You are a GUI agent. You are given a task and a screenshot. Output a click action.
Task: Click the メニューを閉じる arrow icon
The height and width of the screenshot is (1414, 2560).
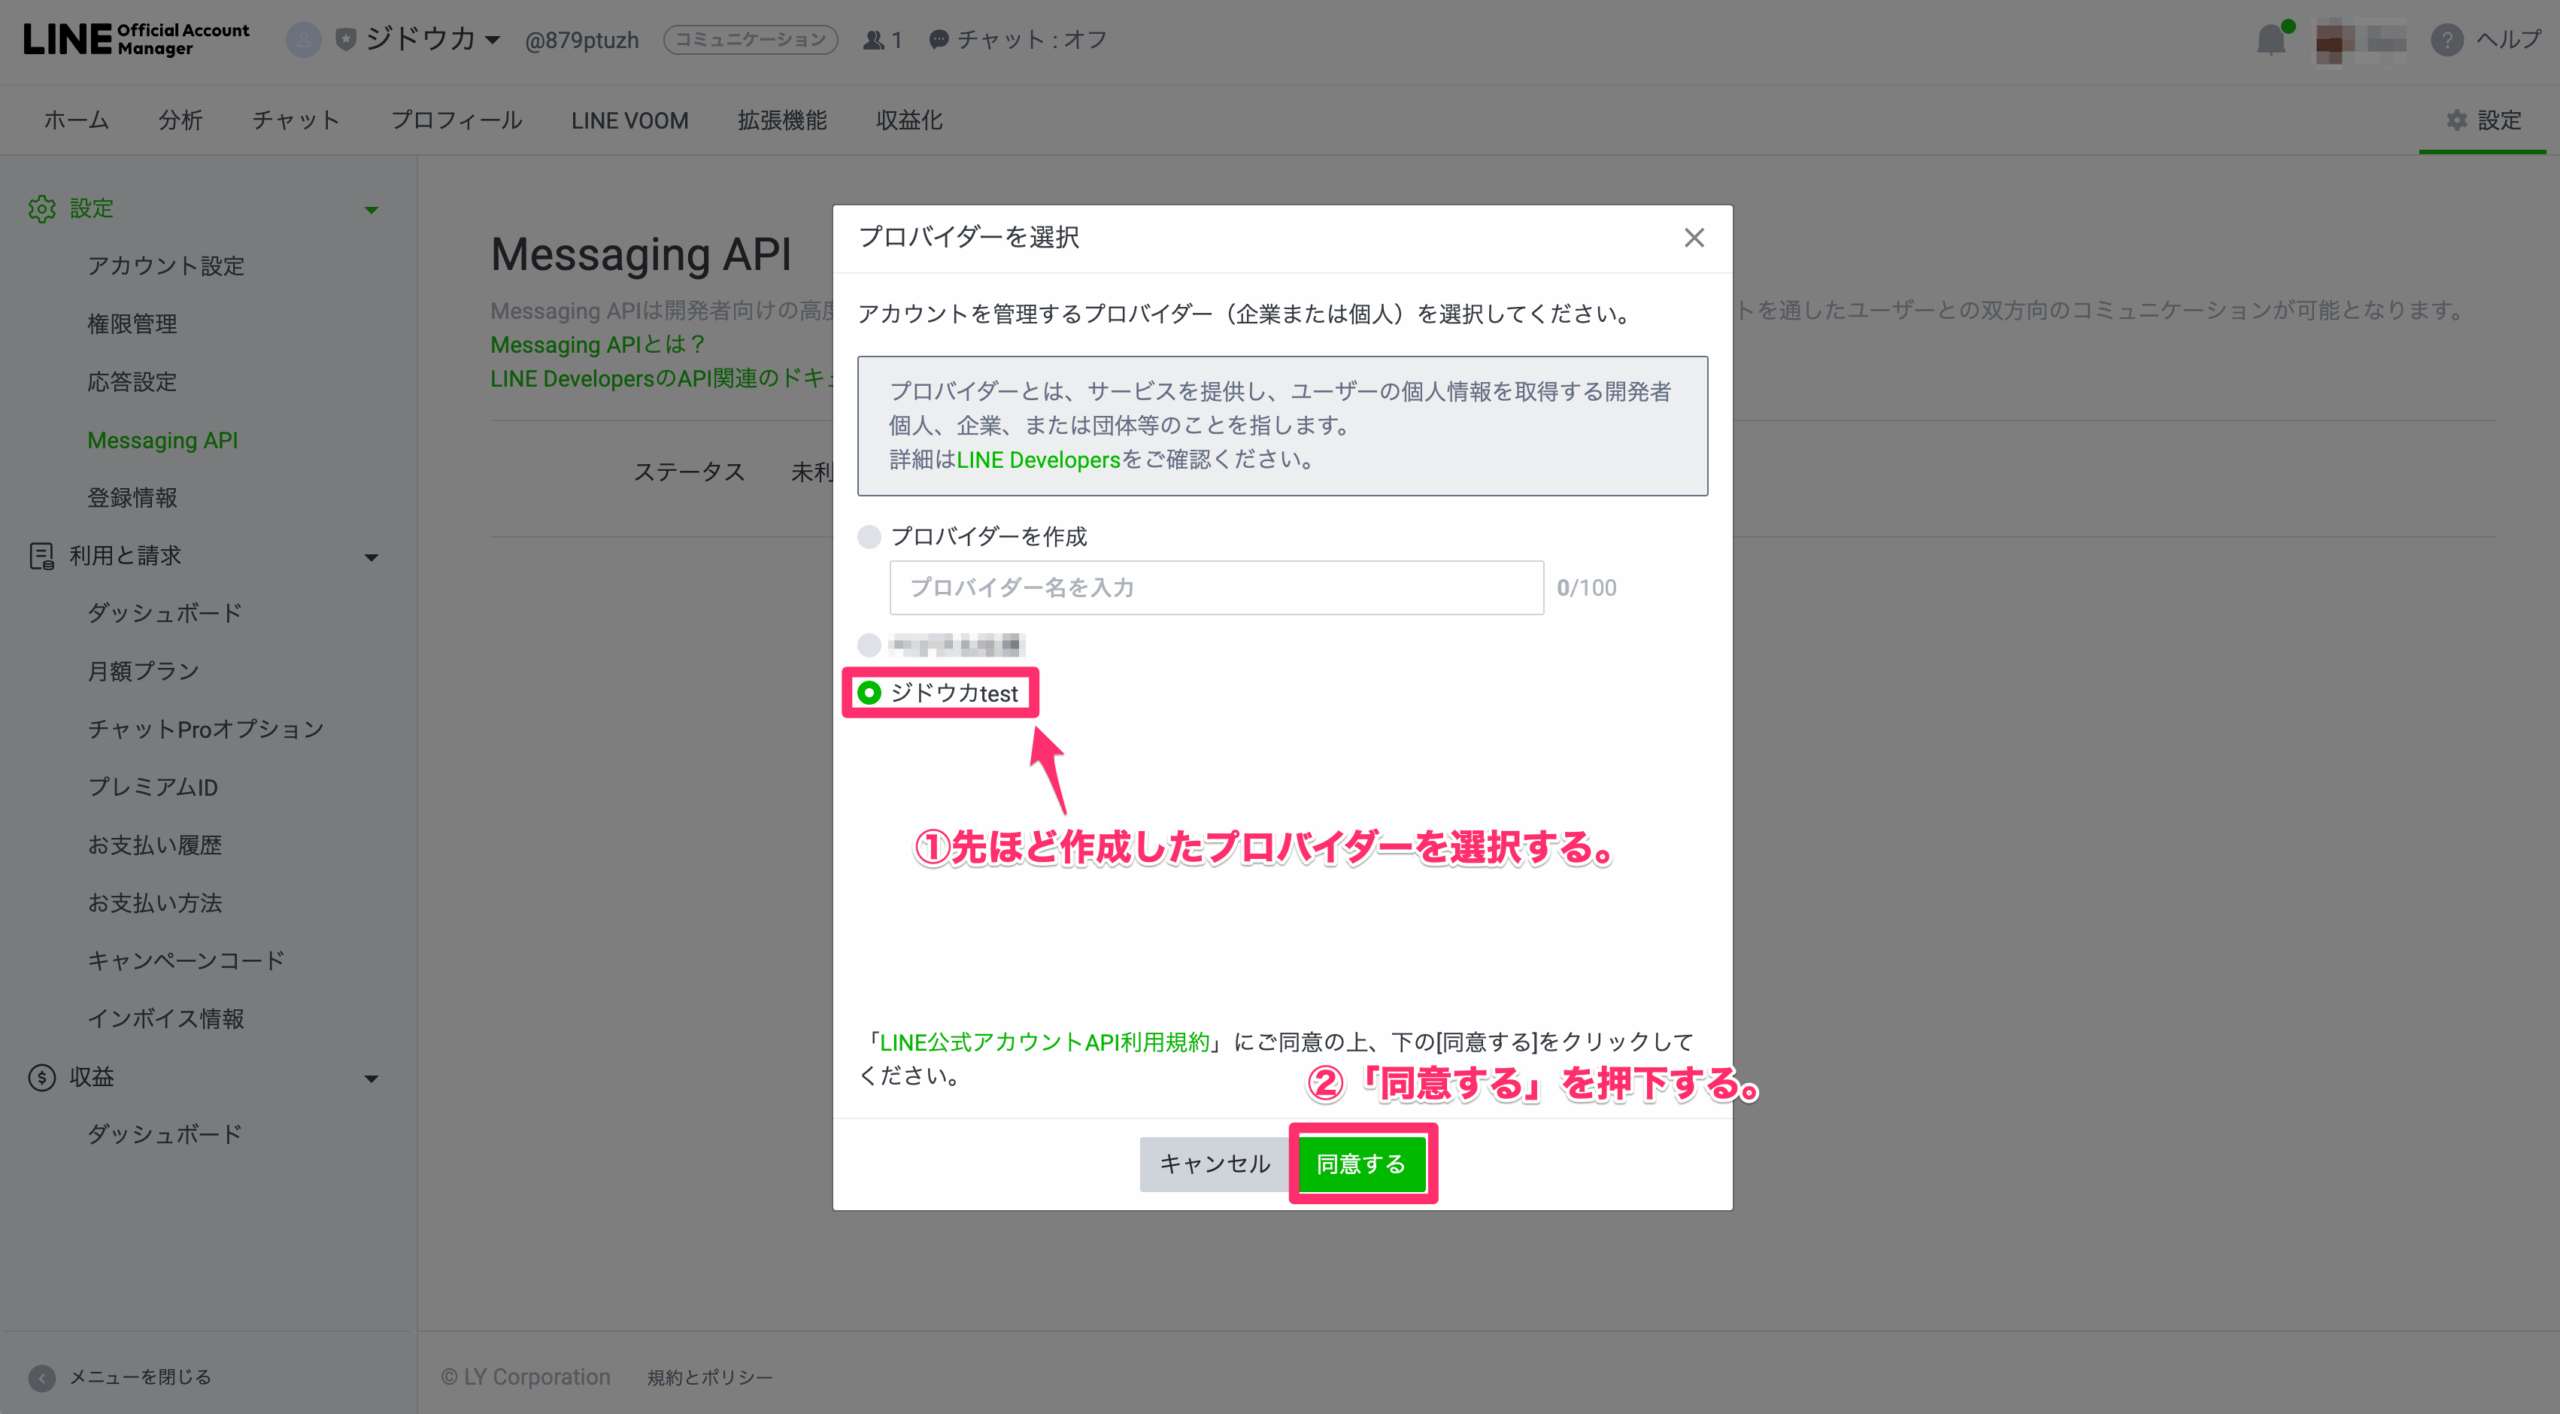[x=42, y=1378]
